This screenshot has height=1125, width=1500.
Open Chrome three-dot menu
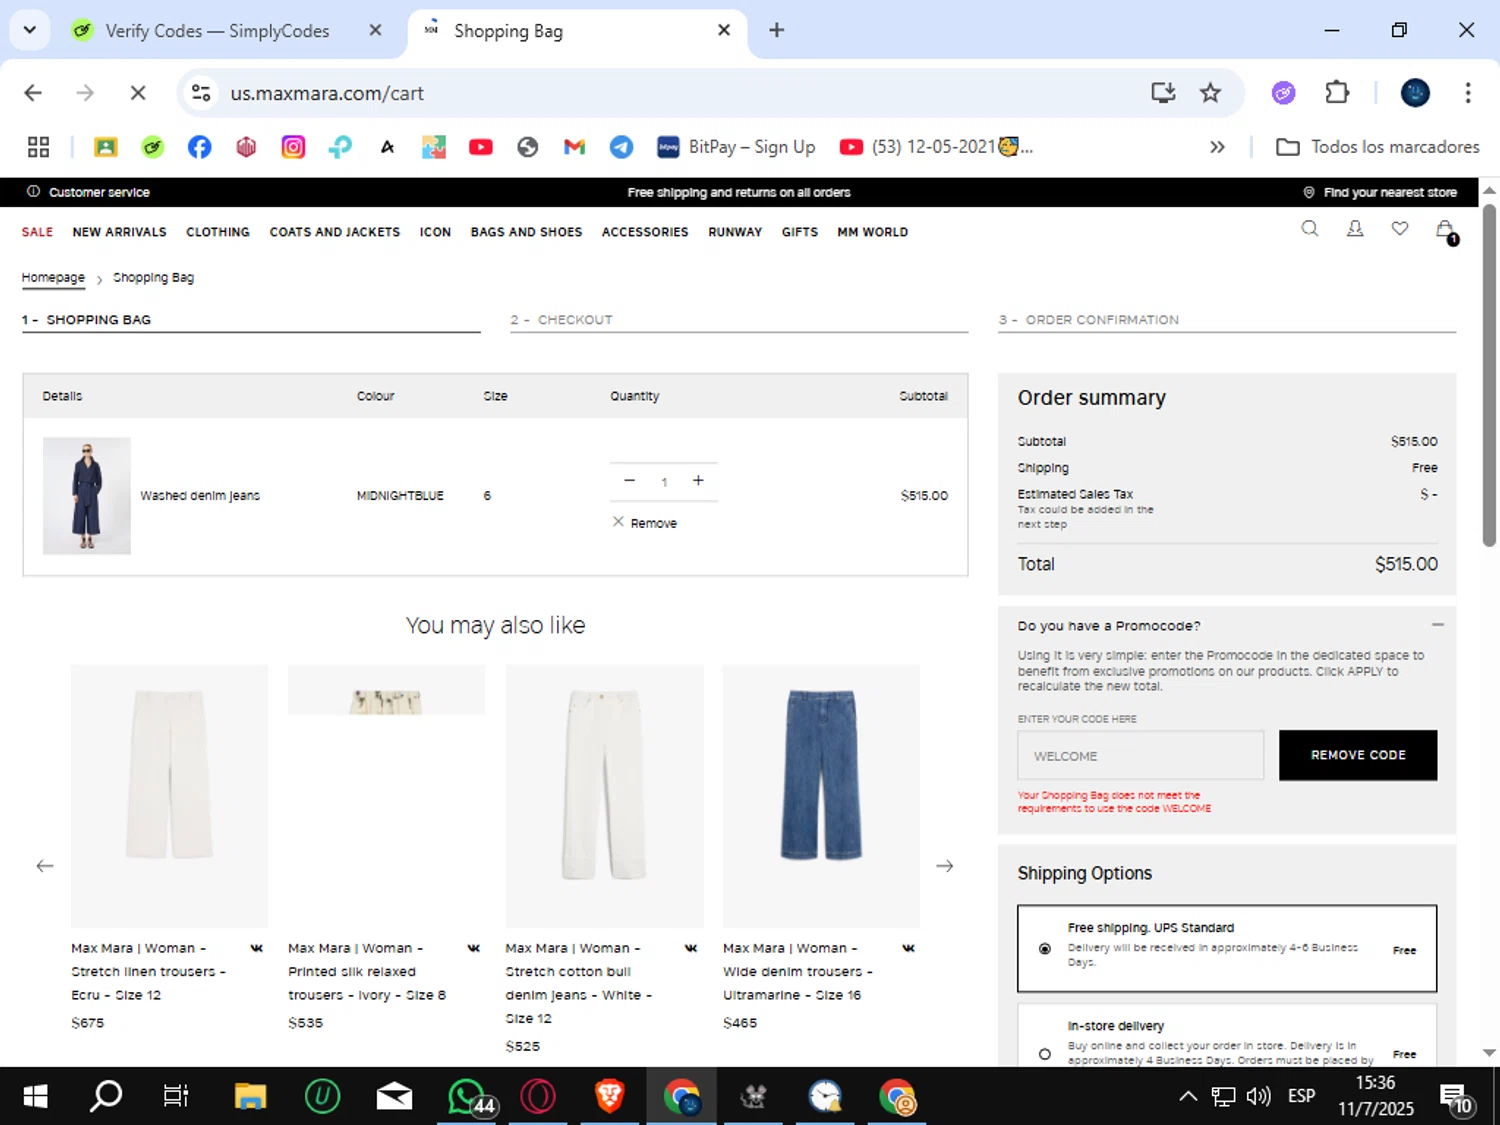coord(1468,93)
